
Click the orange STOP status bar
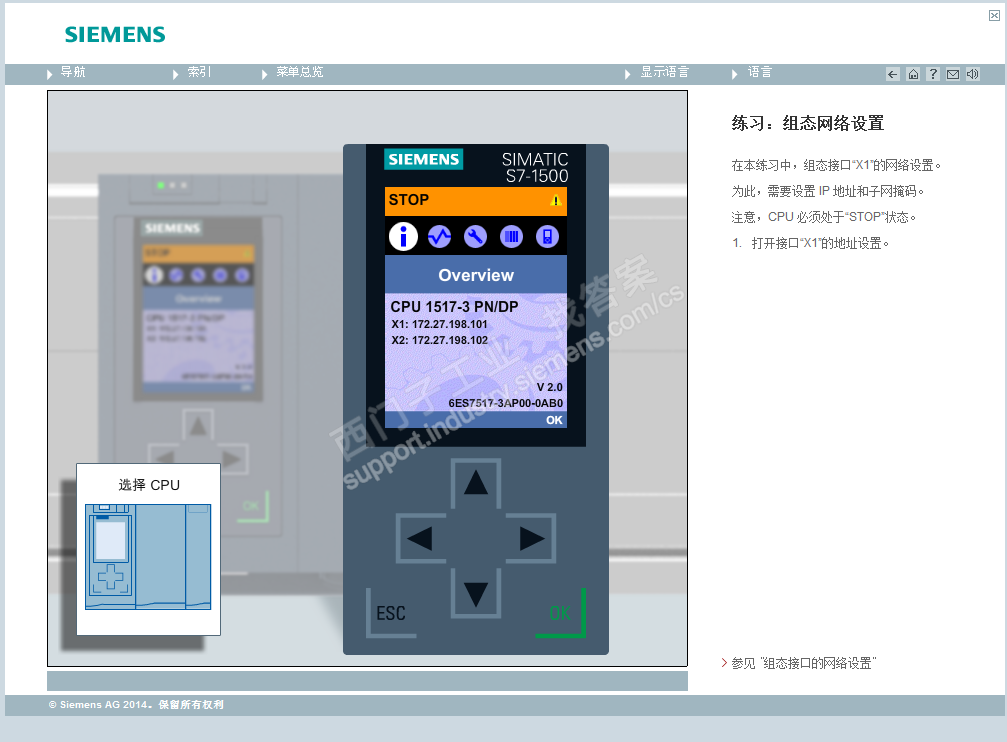point(476,201)
